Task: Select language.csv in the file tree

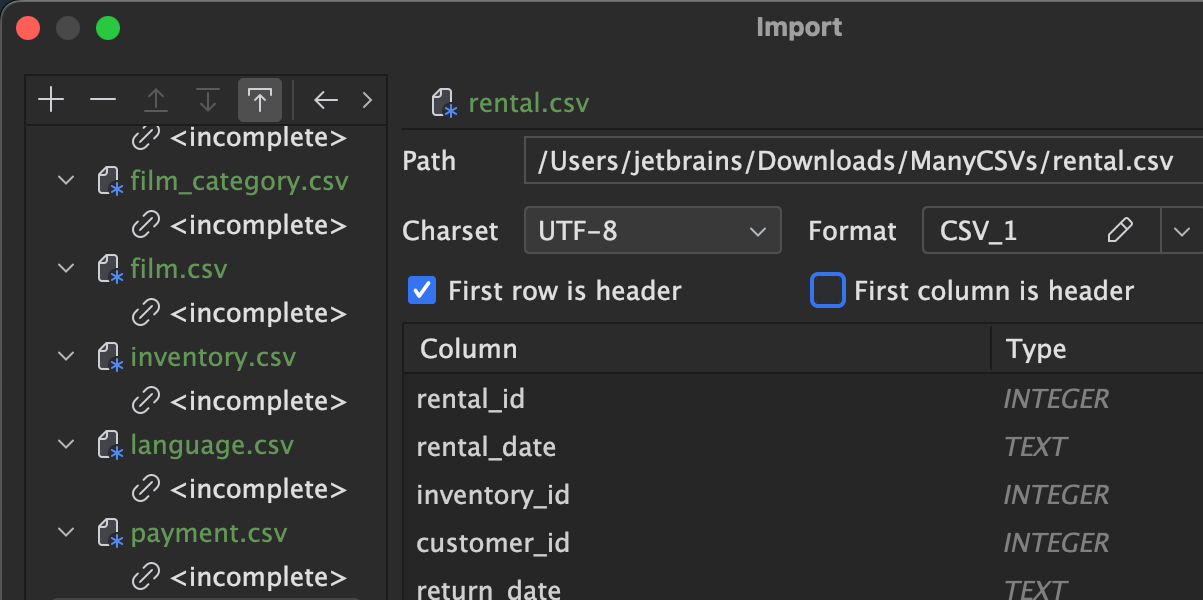Action: (212, 445)
